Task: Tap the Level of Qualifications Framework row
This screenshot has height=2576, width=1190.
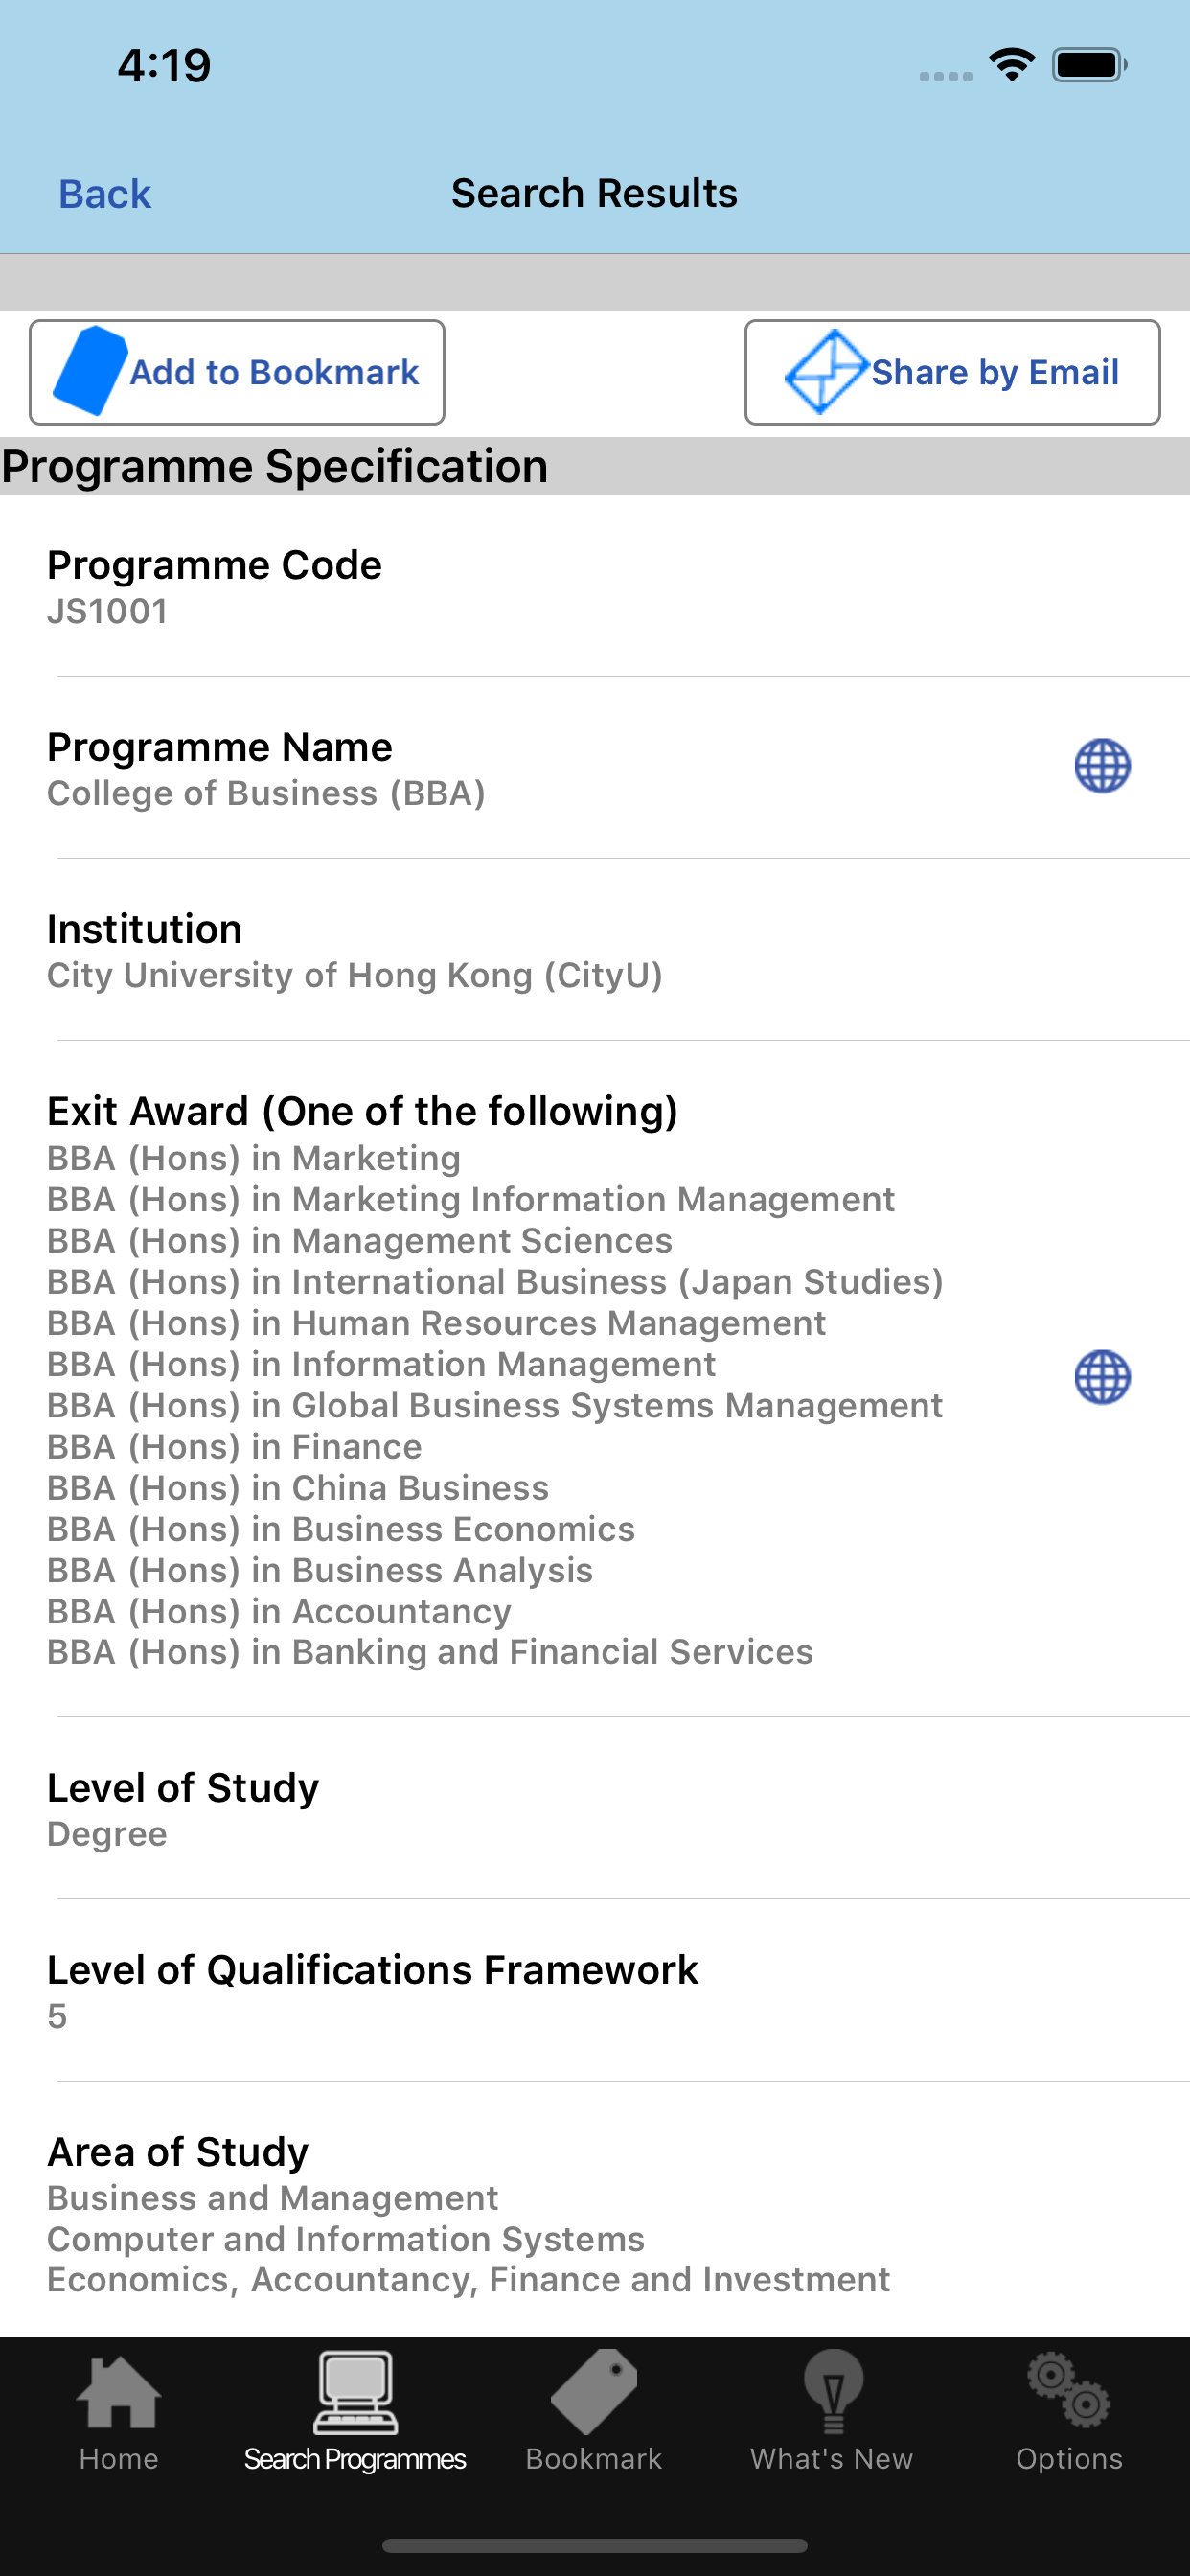Action: click(x=595, y=1991)
